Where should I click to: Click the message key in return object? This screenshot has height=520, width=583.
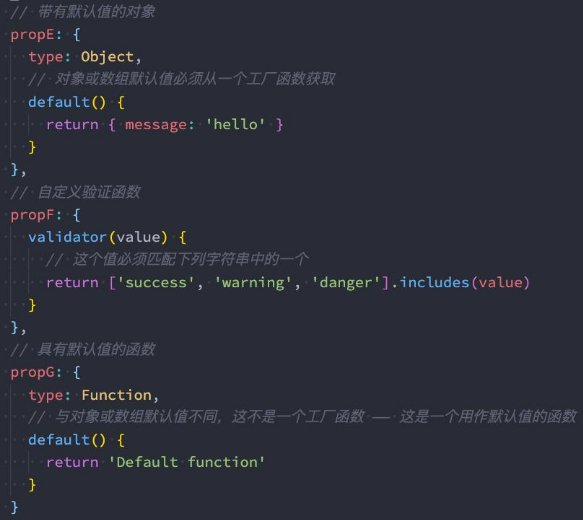[156, 125]
